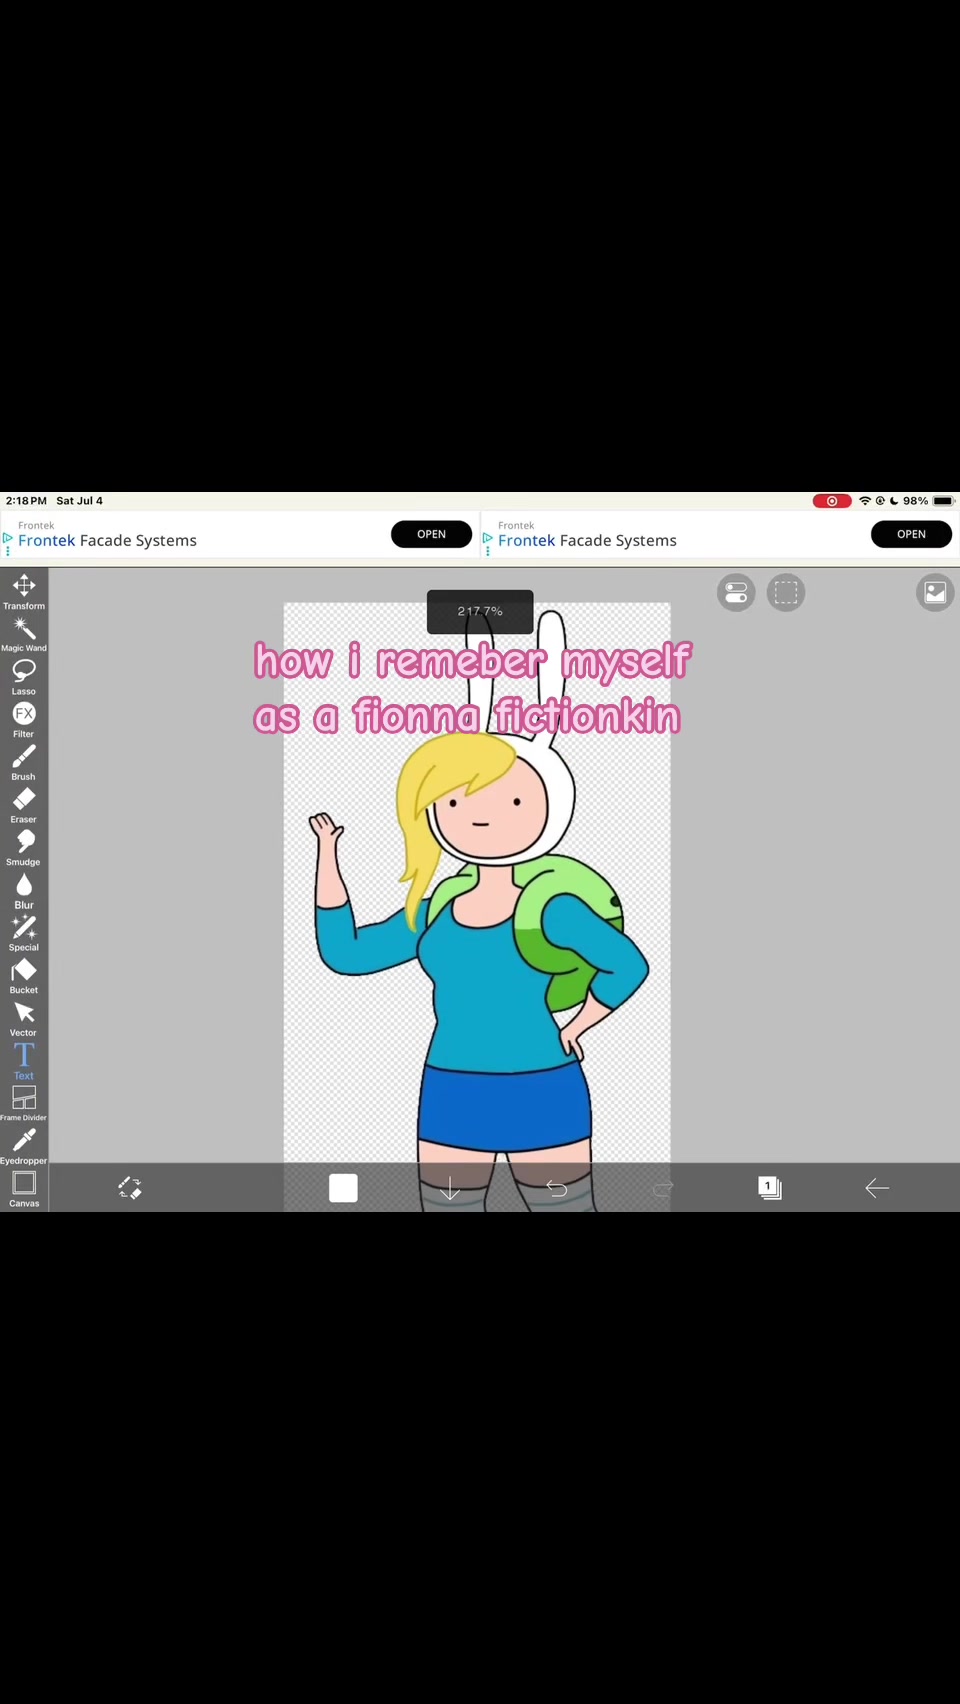Viewport: 960px width, 1704px height.
Task: Select the Blur tool
Action: click(x=24, y=891)
